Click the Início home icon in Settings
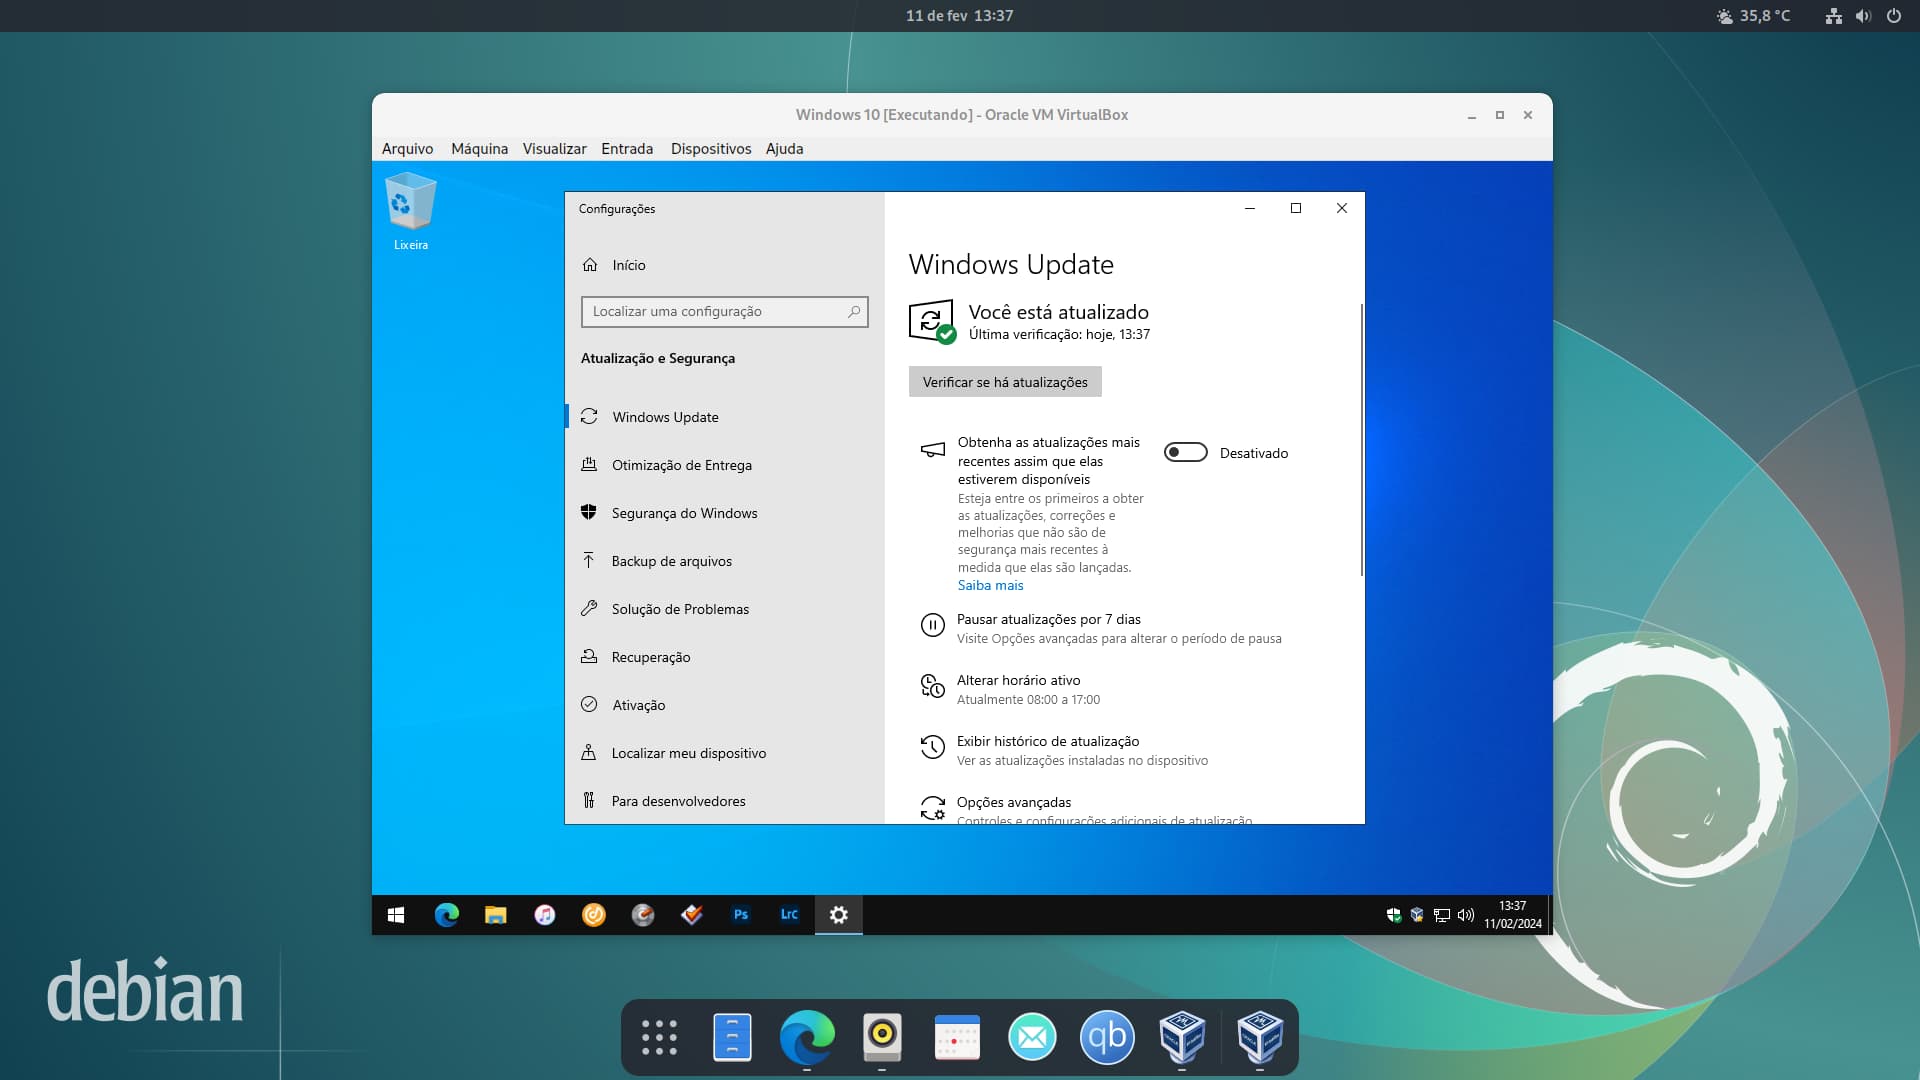The width and height of the screenshot is (1920, 1080). coord(590,265)
